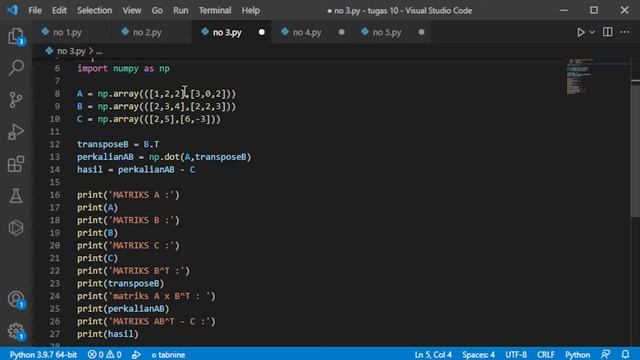Open Problems errors and warnings indicator
This screenshot has height=360, width=640.
tap(104, 355)
